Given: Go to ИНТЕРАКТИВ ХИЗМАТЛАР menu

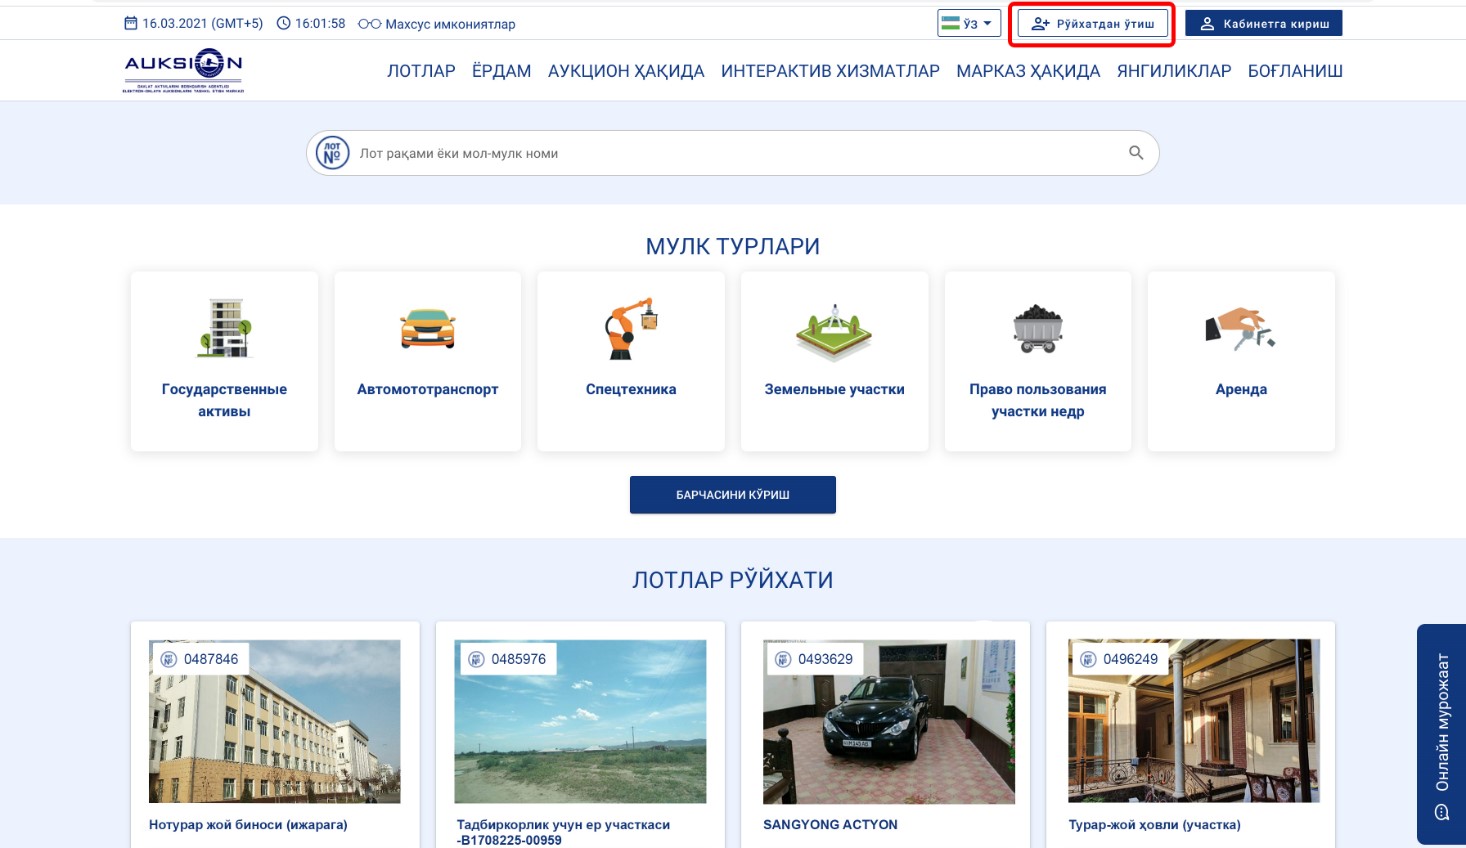Looking at the screenshot, I should point(830,71).
